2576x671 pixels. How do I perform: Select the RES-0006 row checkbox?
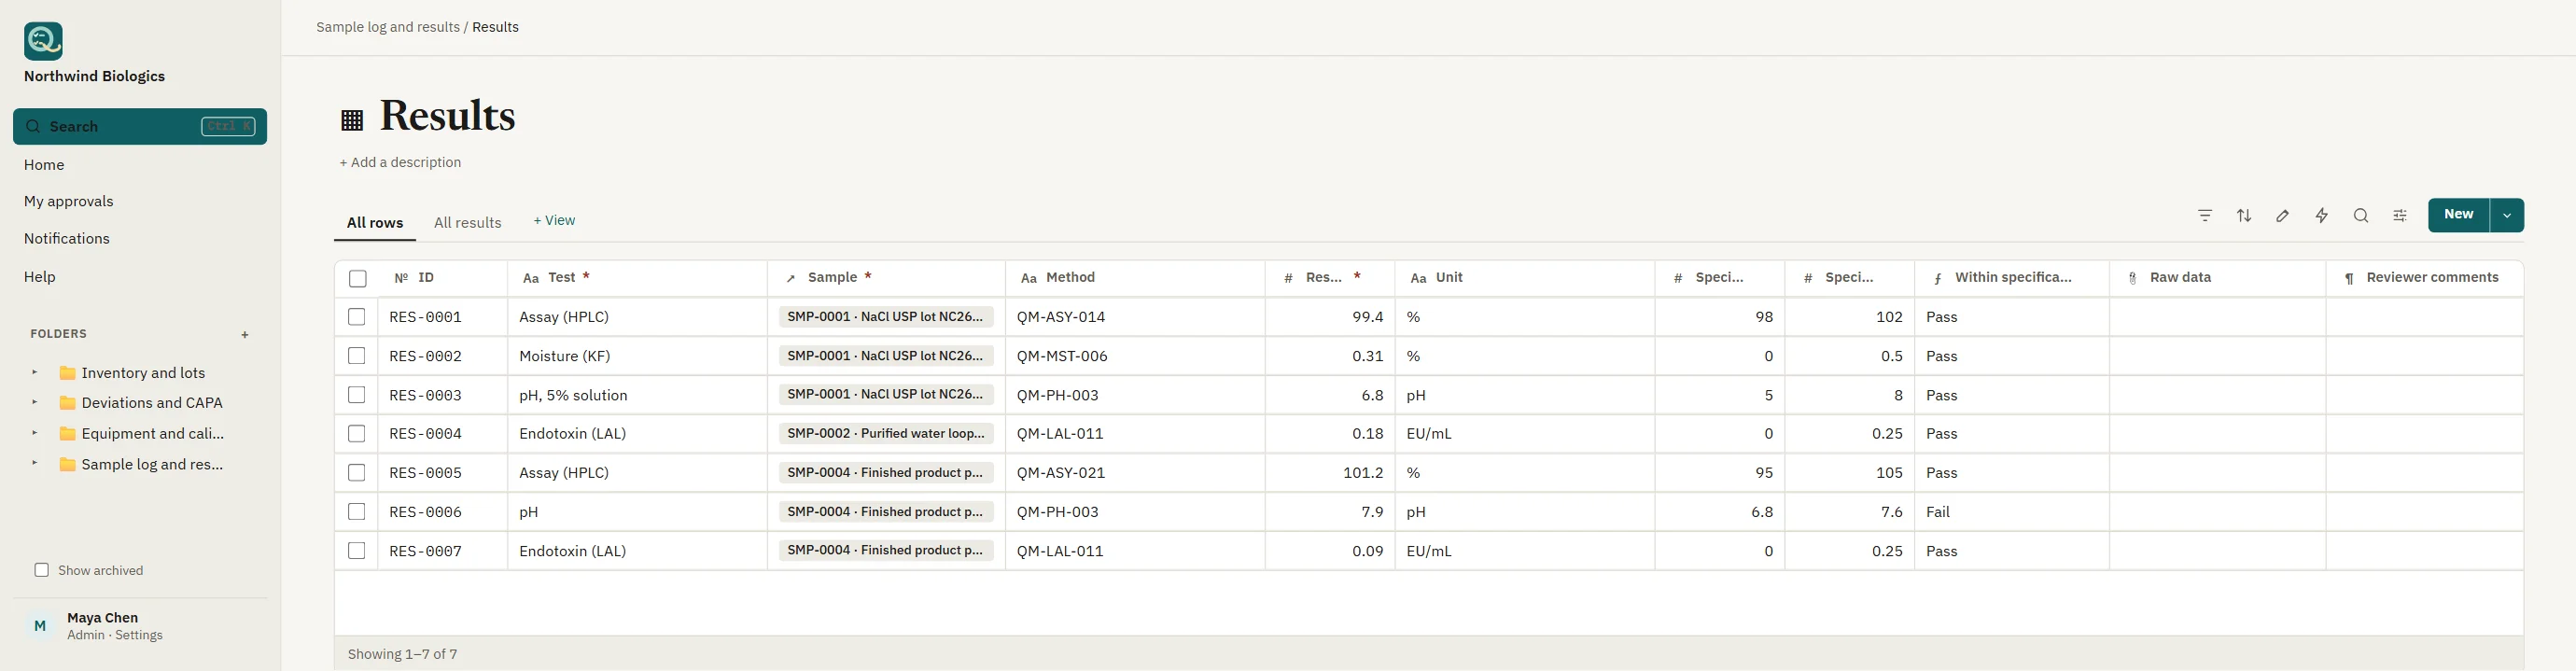(356, 511)
